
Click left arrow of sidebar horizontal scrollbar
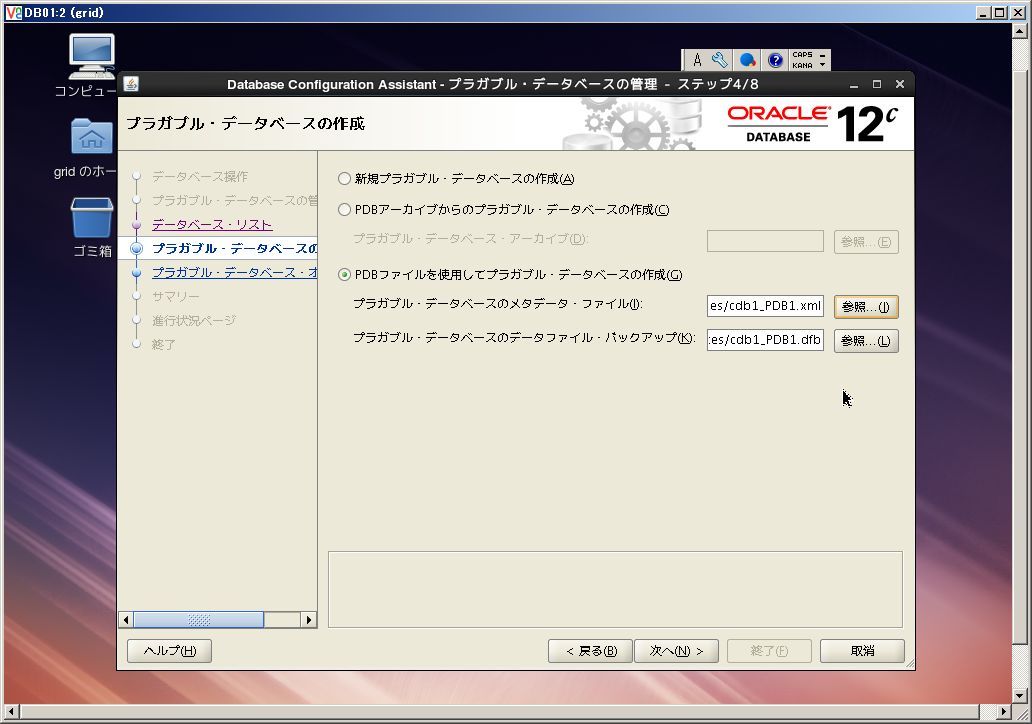(x=126, y=619)
